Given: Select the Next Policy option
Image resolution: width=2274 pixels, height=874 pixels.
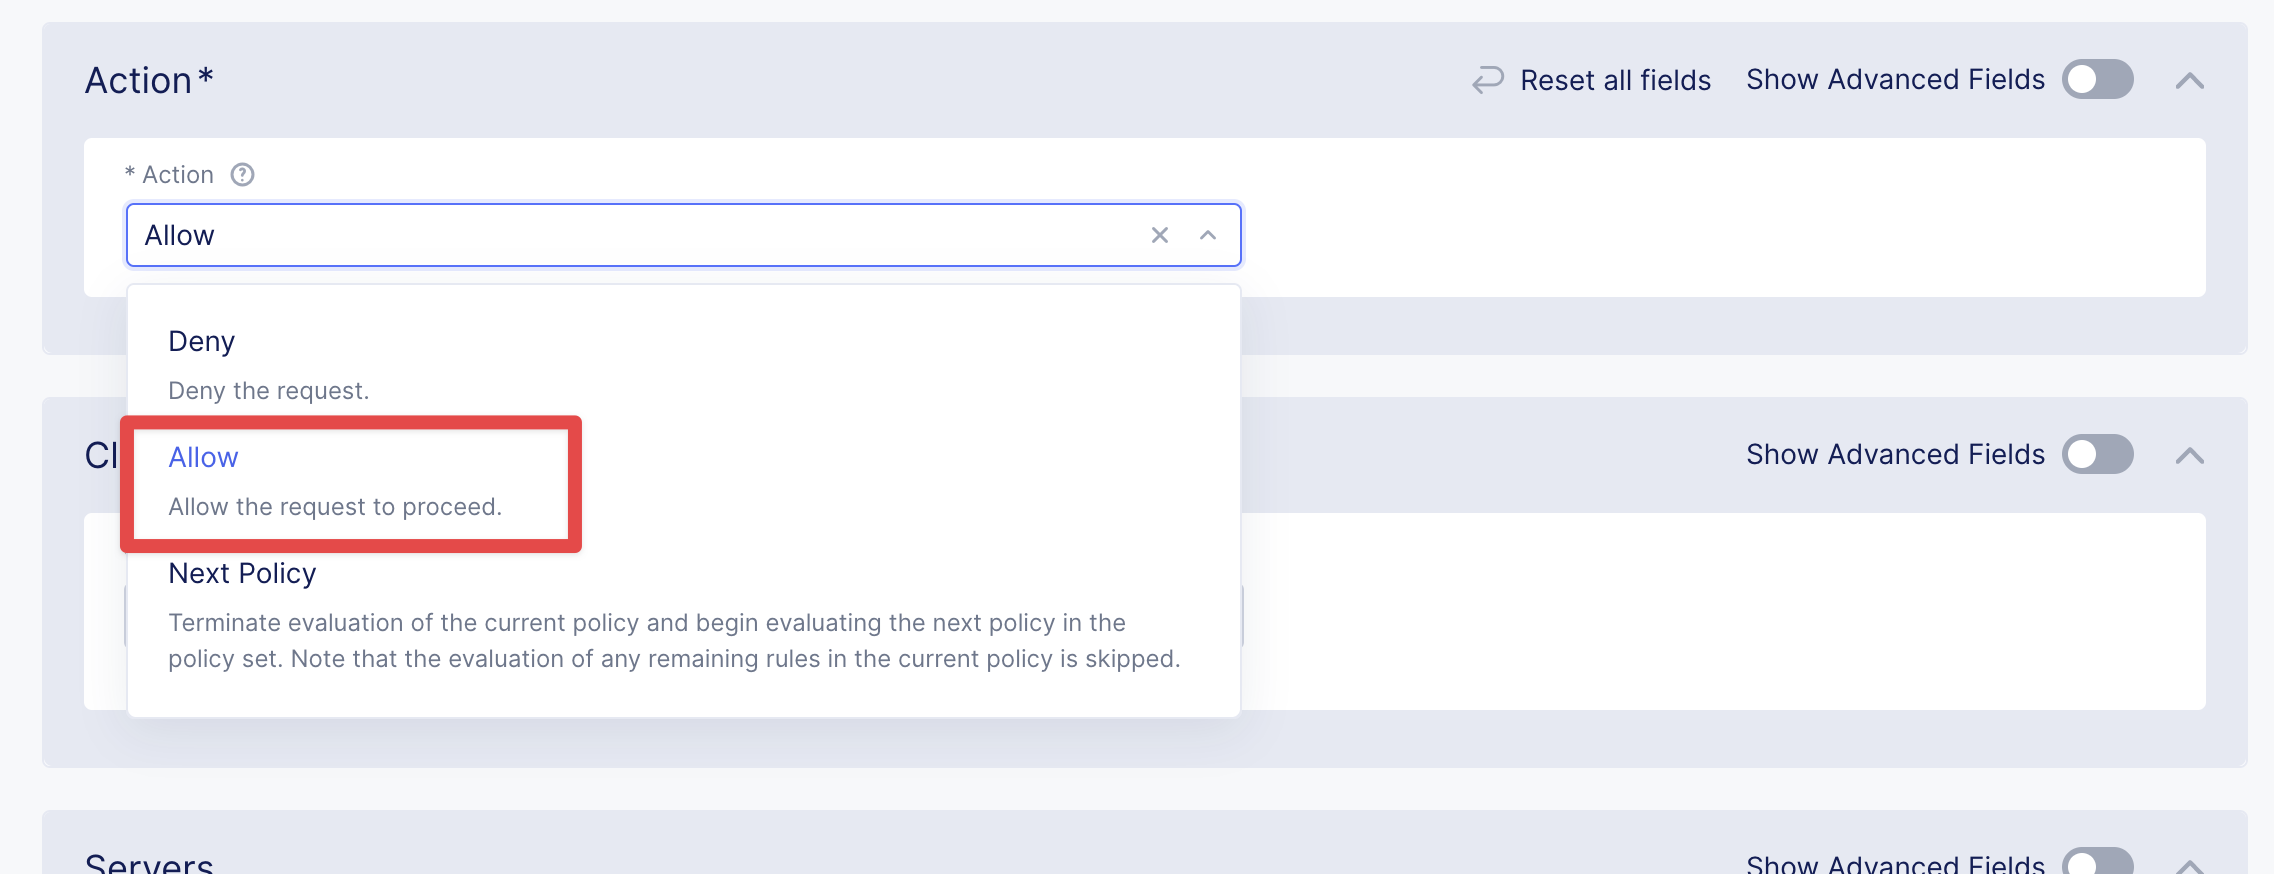Looking at the screenshot, I should coord(242,574).
